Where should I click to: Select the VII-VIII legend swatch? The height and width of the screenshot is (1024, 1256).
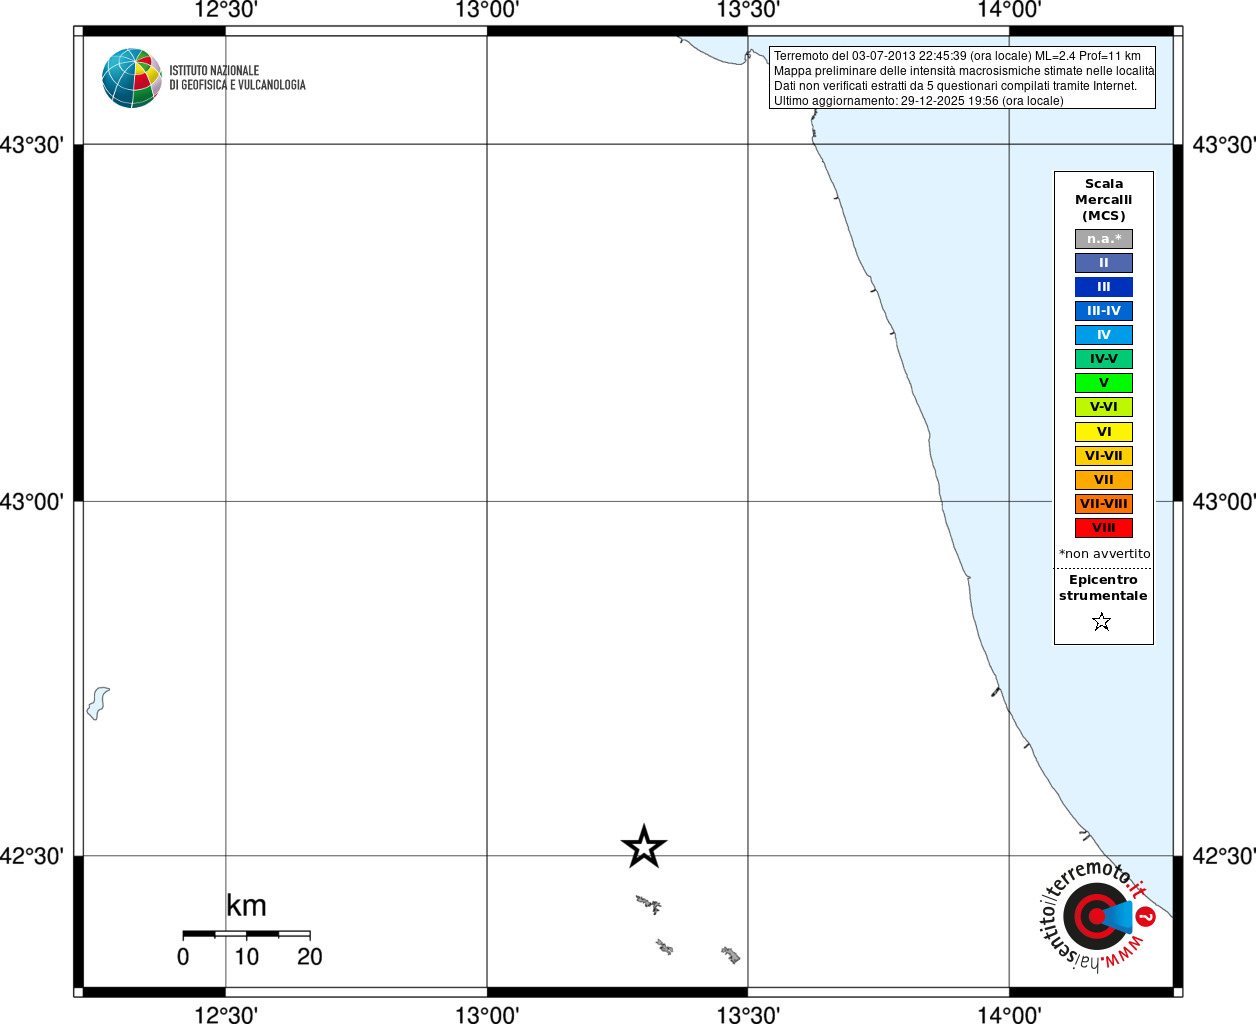1104,504
